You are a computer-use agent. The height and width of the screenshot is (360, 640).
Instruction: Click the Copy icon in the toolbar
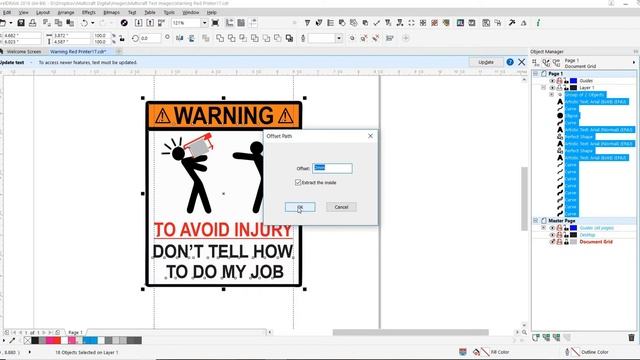click(x=58, y=23)
